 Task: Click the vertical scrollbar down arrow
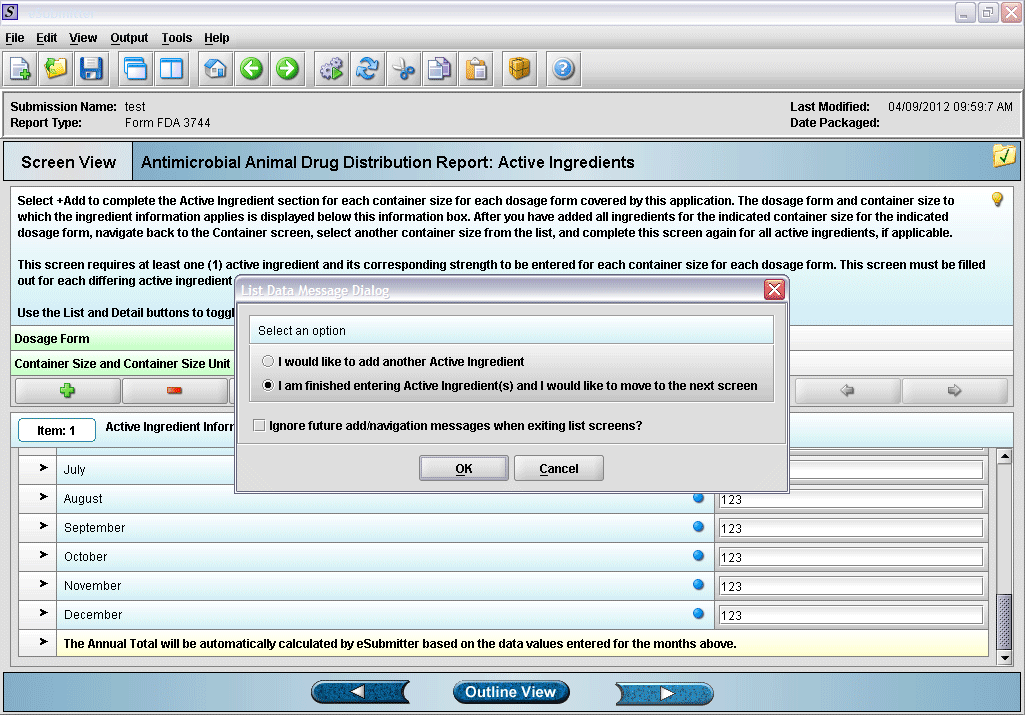pos(1006,658)
